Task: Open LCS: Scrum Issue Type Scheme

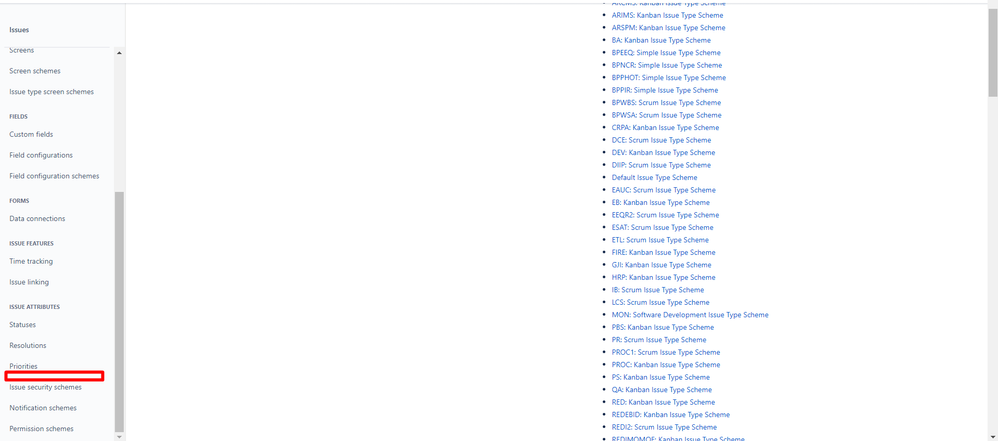Action: click(661, 302)
